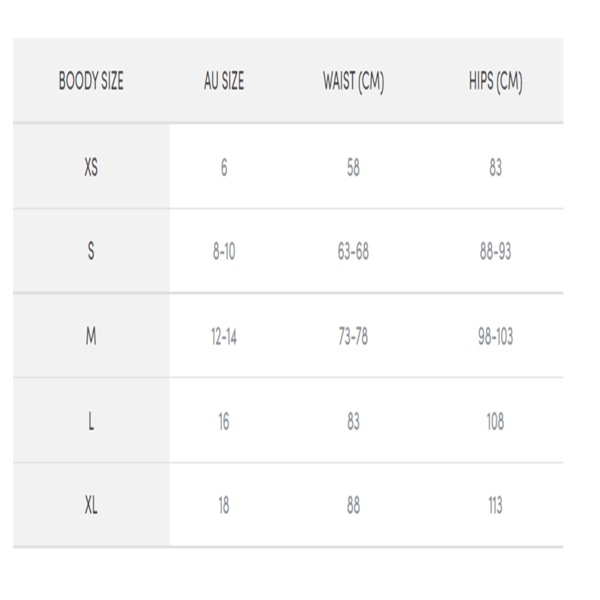
Task: Click hips value 88-93 cell
Action: click(x=496, y=252)
